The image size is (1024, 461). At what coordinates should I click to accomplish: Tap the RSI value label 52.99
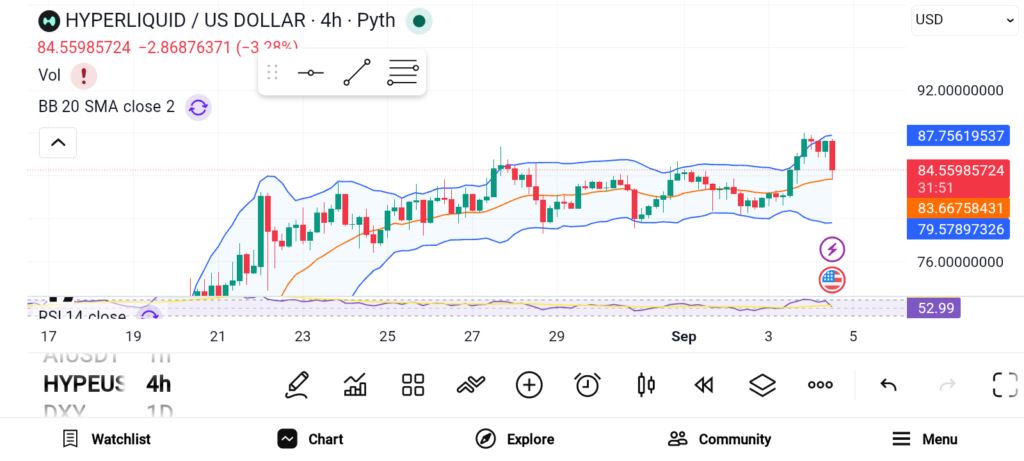tap(934, 308)
